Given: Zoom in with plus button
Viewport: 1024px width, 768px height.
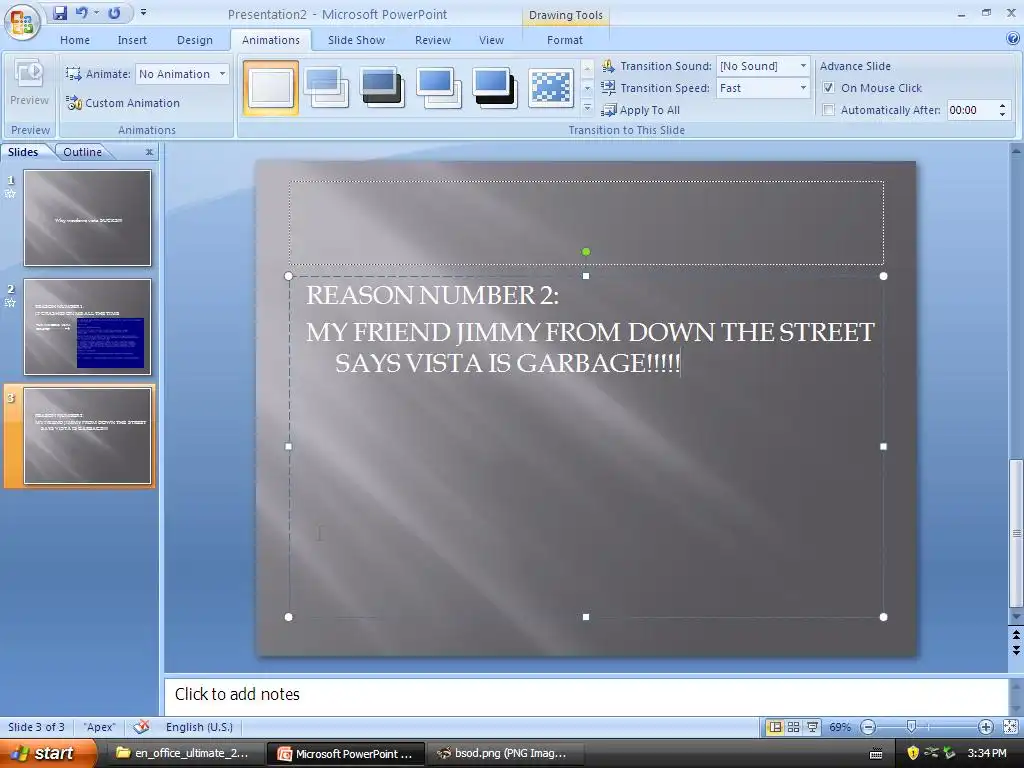Looking at the screenshot, I should tap(985, 727).
